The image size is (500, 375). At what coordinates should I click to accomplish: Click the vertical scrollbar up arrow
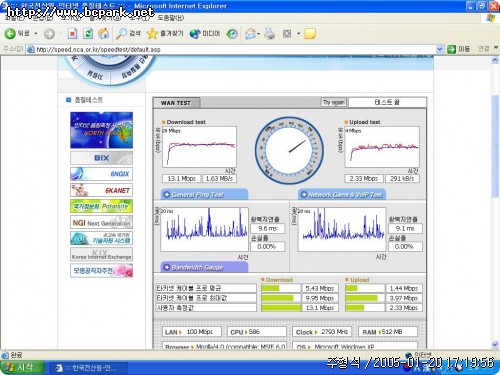495,60
